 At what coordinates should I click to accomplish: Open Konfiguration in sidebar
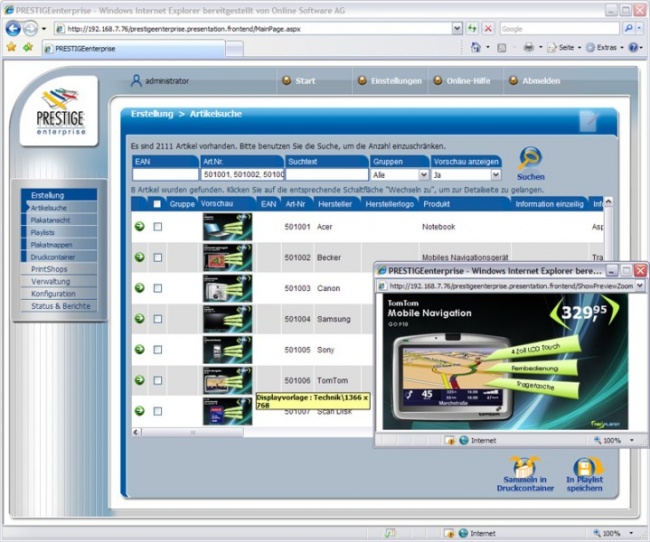coord(53,294)
